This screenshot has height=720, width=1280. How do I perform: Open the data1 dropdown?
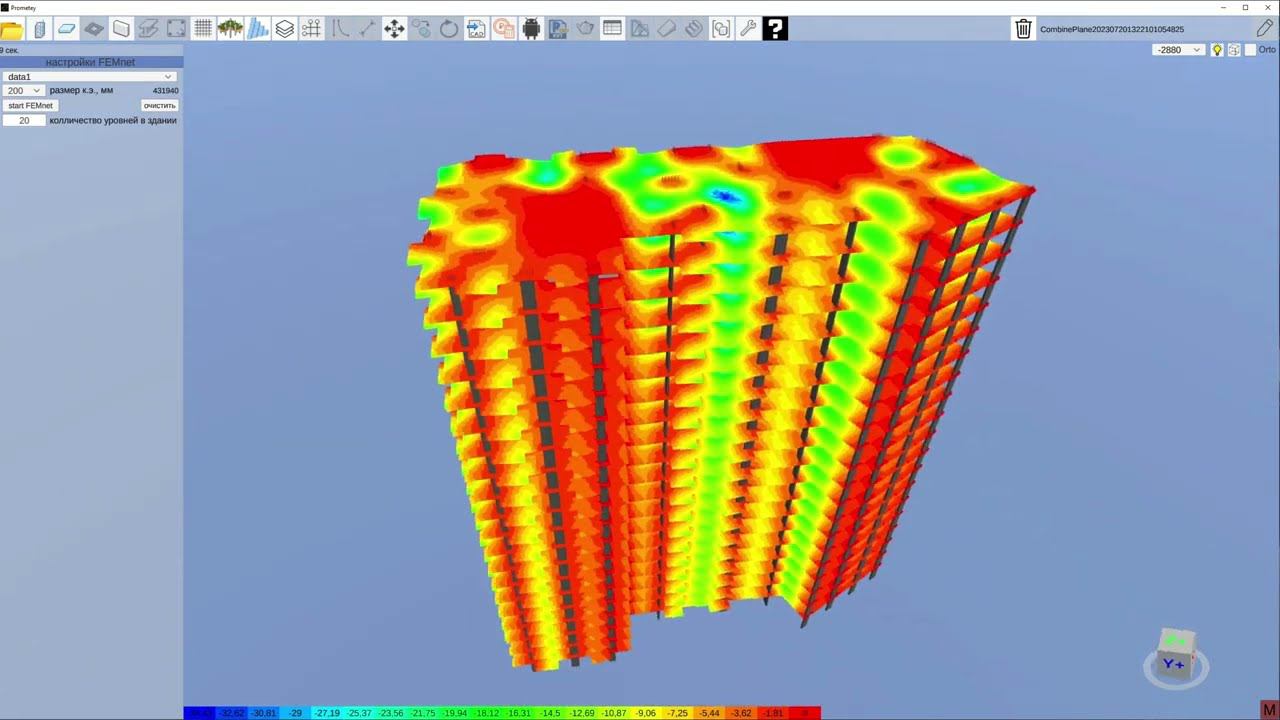(x=90, y=76)
